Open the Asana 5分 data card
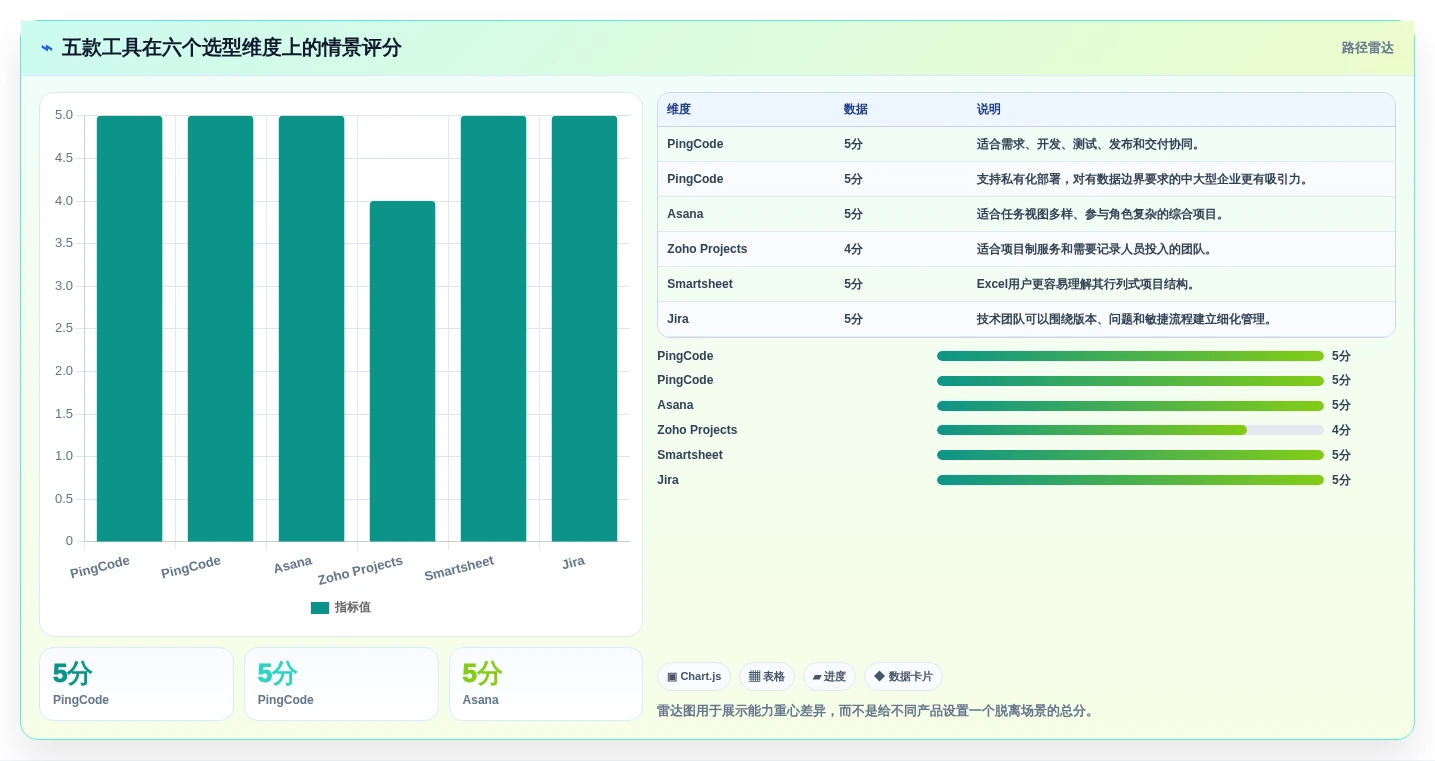The height and width of the screenshot is (761, 1435). pyautogui.click(x=546, y=684)
